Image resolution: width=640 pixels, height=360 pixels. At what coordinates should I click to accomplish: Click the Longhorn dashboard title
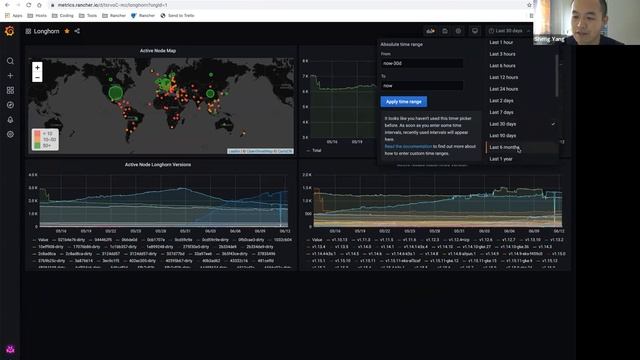pos(47,31)
